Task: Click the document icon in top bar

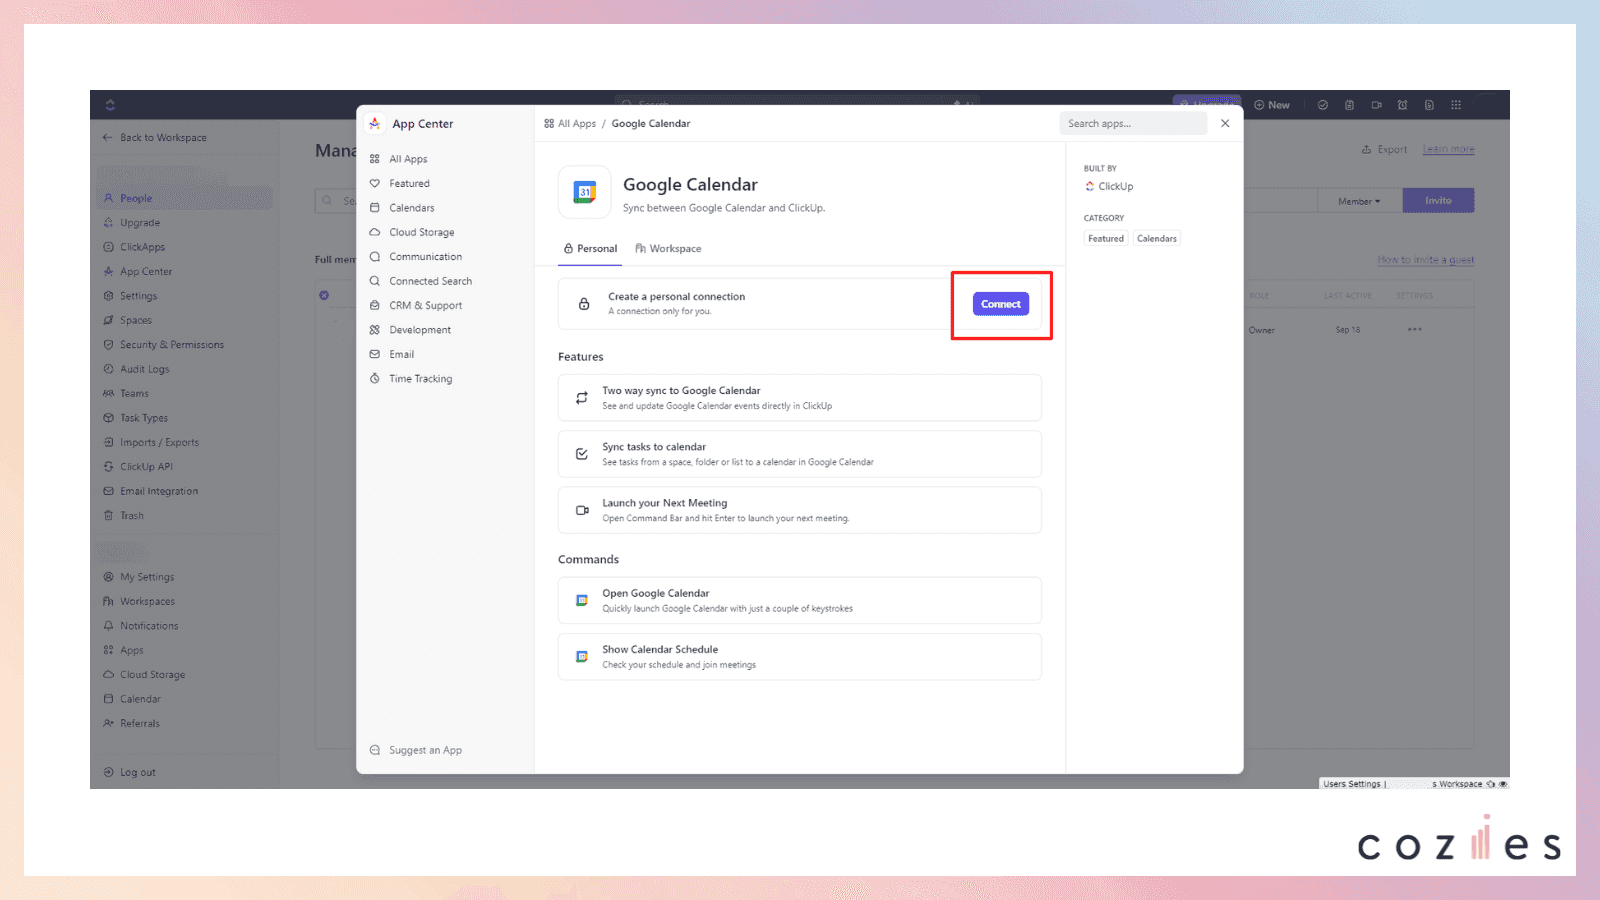Action: click(1430, 105)
